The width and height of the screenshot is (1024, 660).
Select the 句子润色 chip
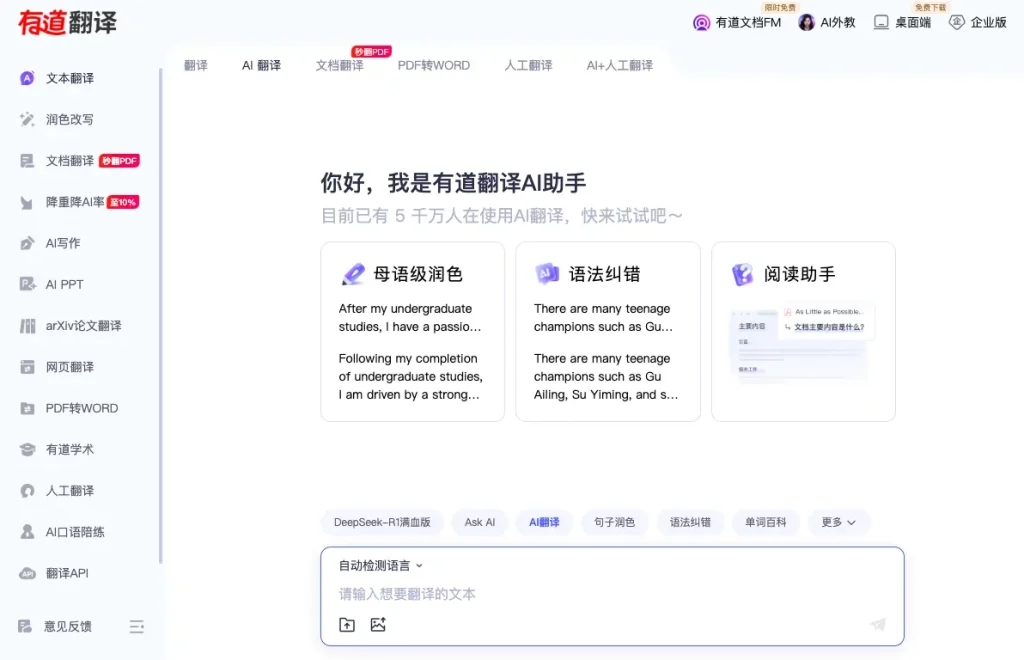click(614, 522)
